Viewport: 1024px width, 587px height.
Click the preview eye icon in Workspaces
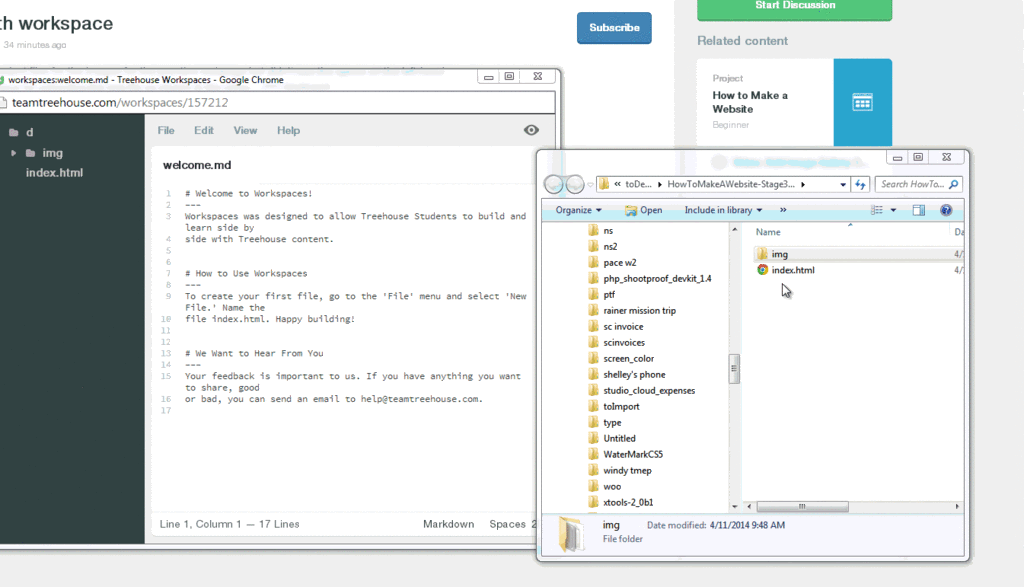(x=531, y=130)
